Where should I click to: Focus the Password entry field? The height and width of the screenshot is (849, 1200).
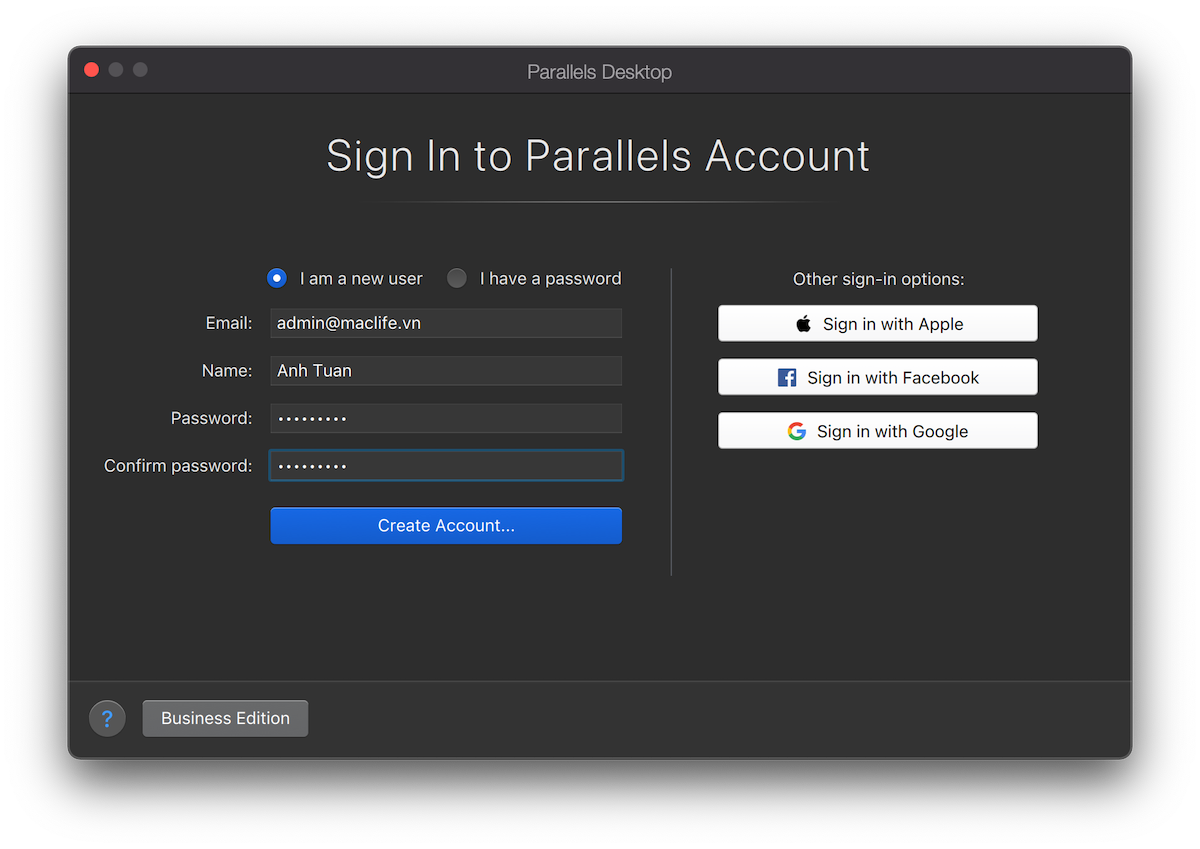click(446, 418)
